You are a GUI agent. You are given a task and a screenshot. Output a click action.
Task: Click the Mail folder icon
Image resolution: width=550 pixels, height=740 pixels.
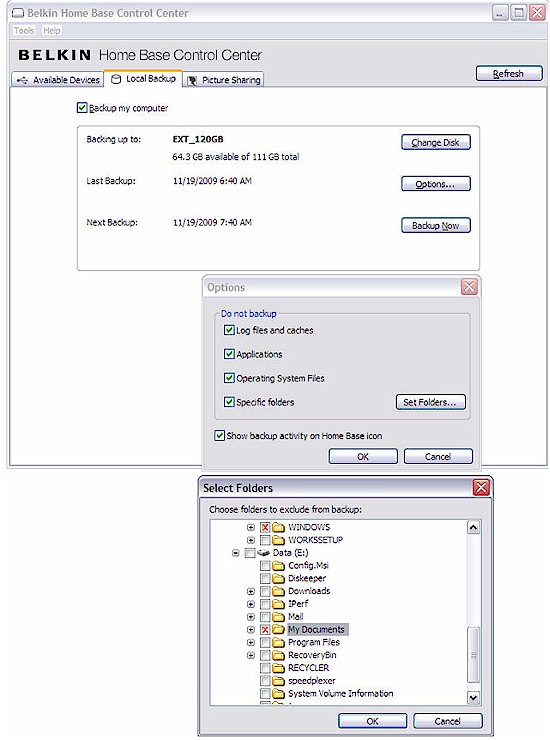coord(279,617)
